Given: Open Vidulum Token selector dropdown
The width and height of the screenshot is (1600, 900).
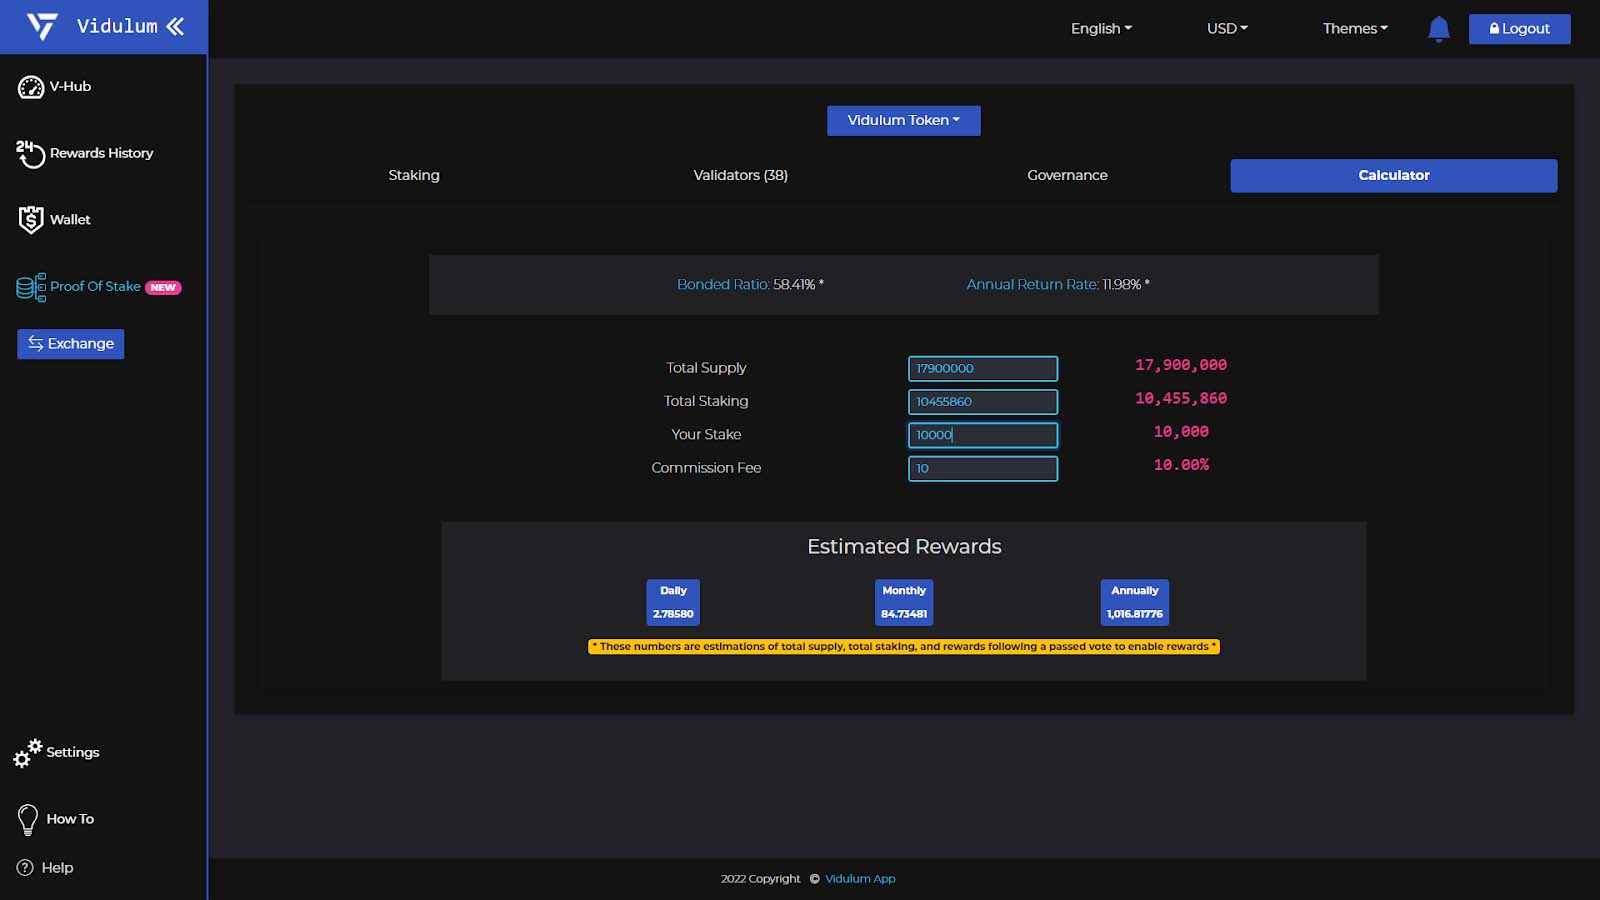Looking at the screenshot, I should (904, 121).
